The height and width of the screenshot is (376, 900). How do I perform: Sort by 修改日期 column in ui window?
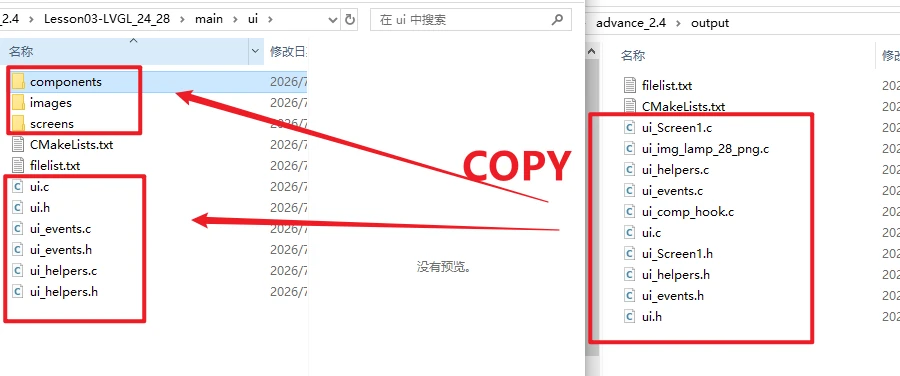[289, 52]
